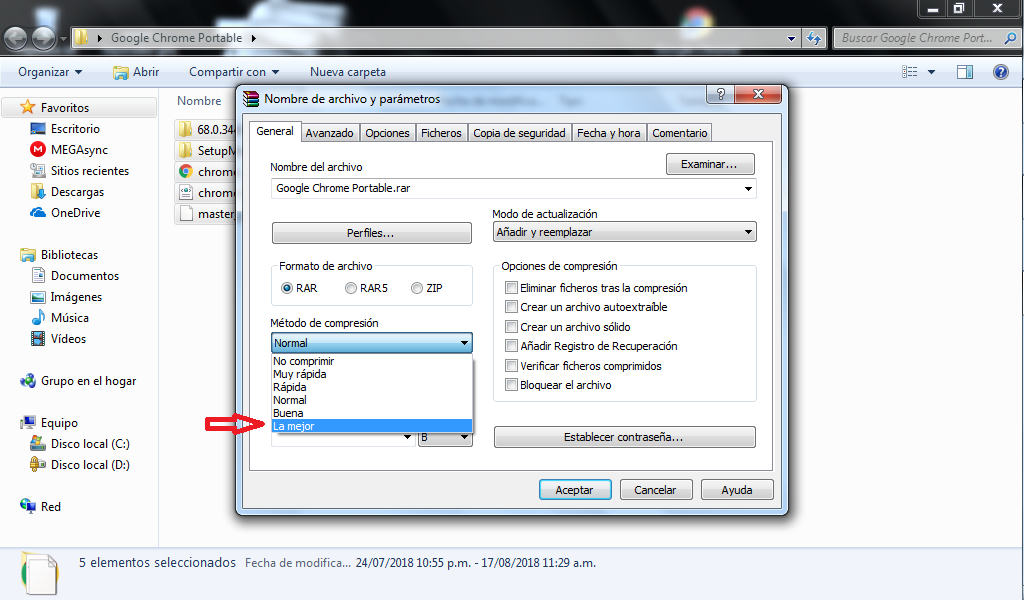Open the Modo de actualización dropdown
The width and height of the screenshot is (1024, 600).
click(624, 232)
